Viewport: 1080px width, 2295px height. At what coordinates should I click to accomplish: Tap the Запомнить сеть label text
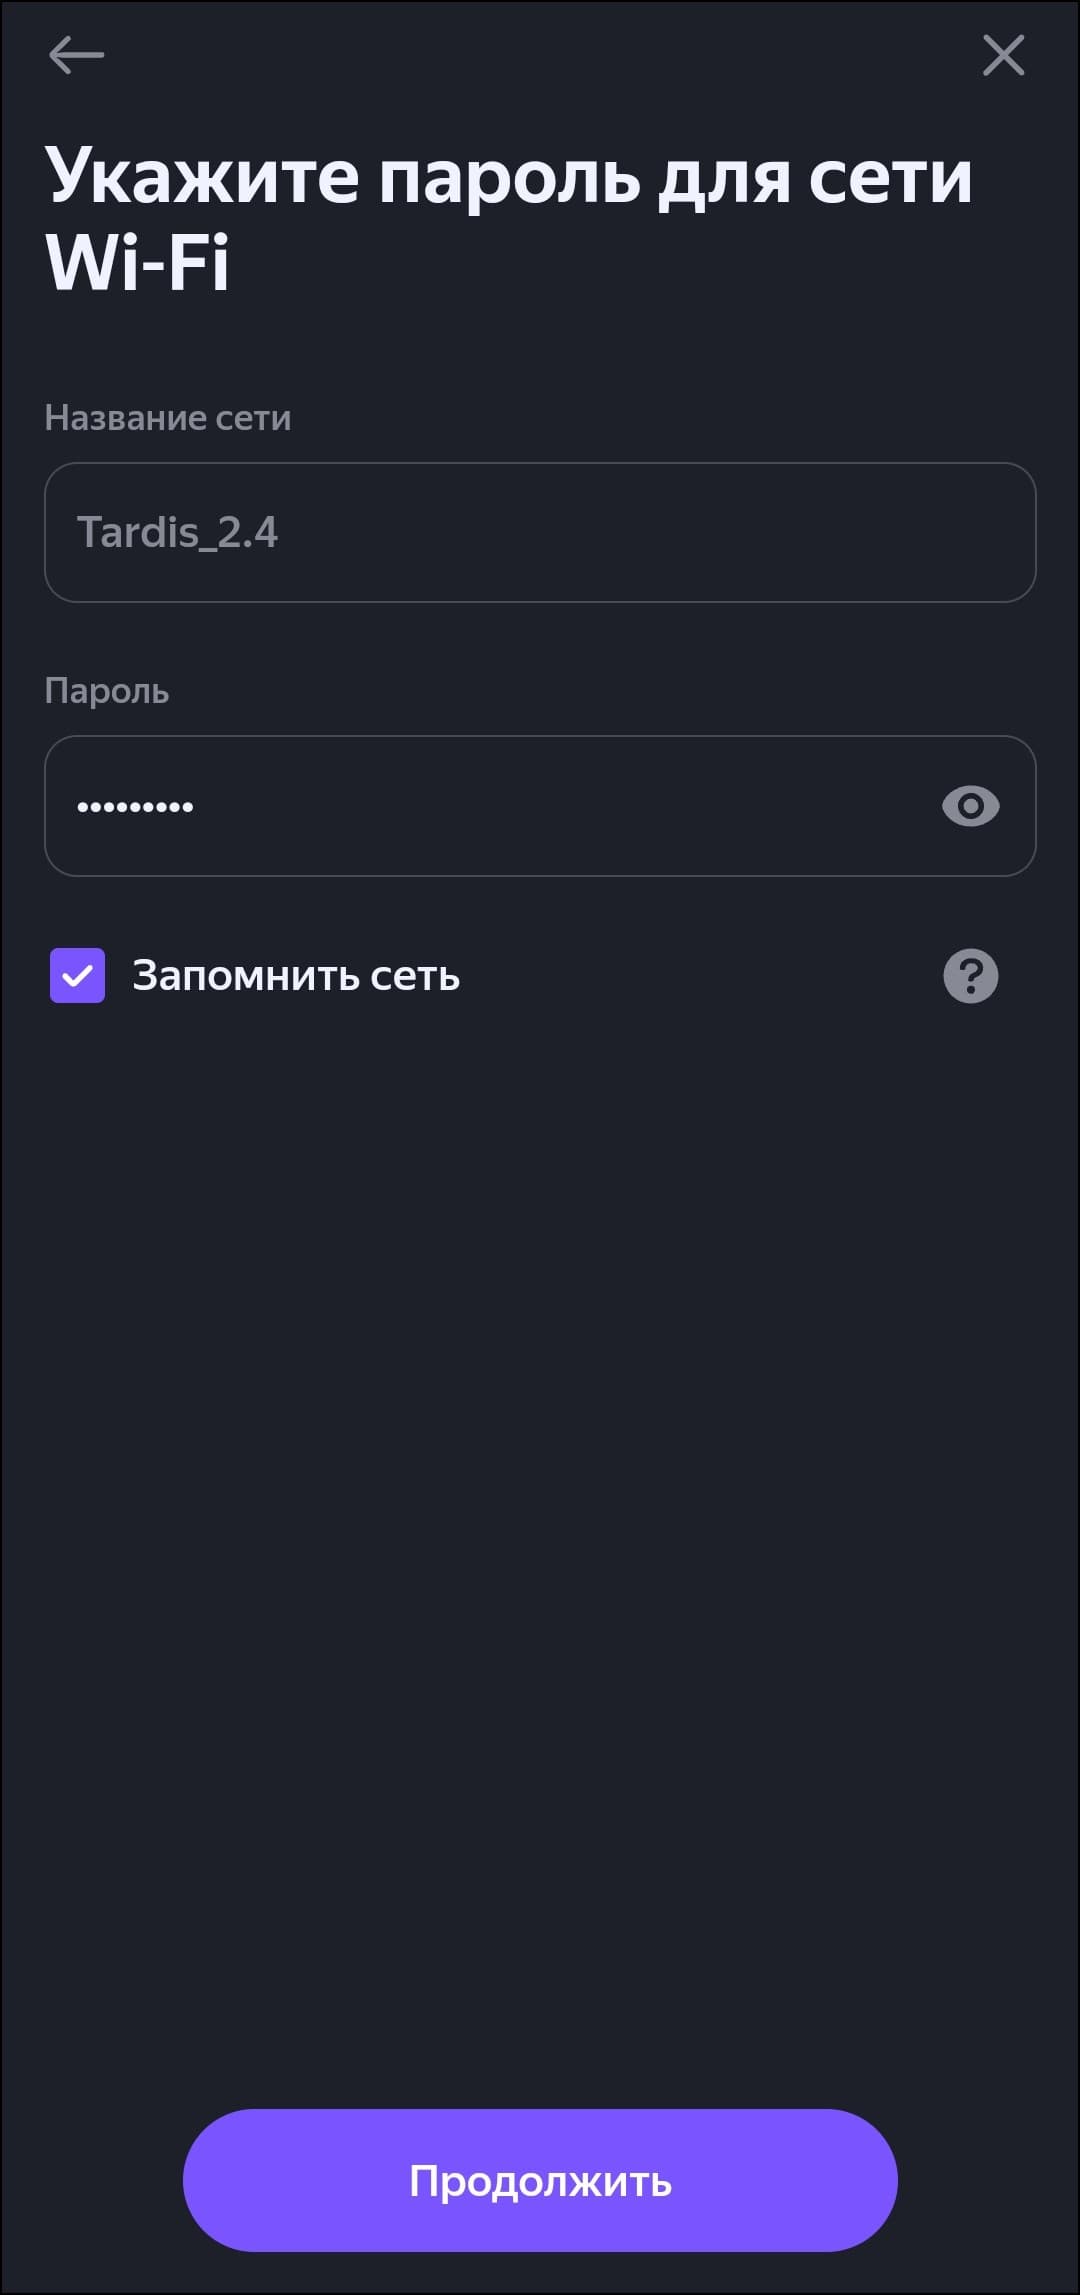(296, 976)
